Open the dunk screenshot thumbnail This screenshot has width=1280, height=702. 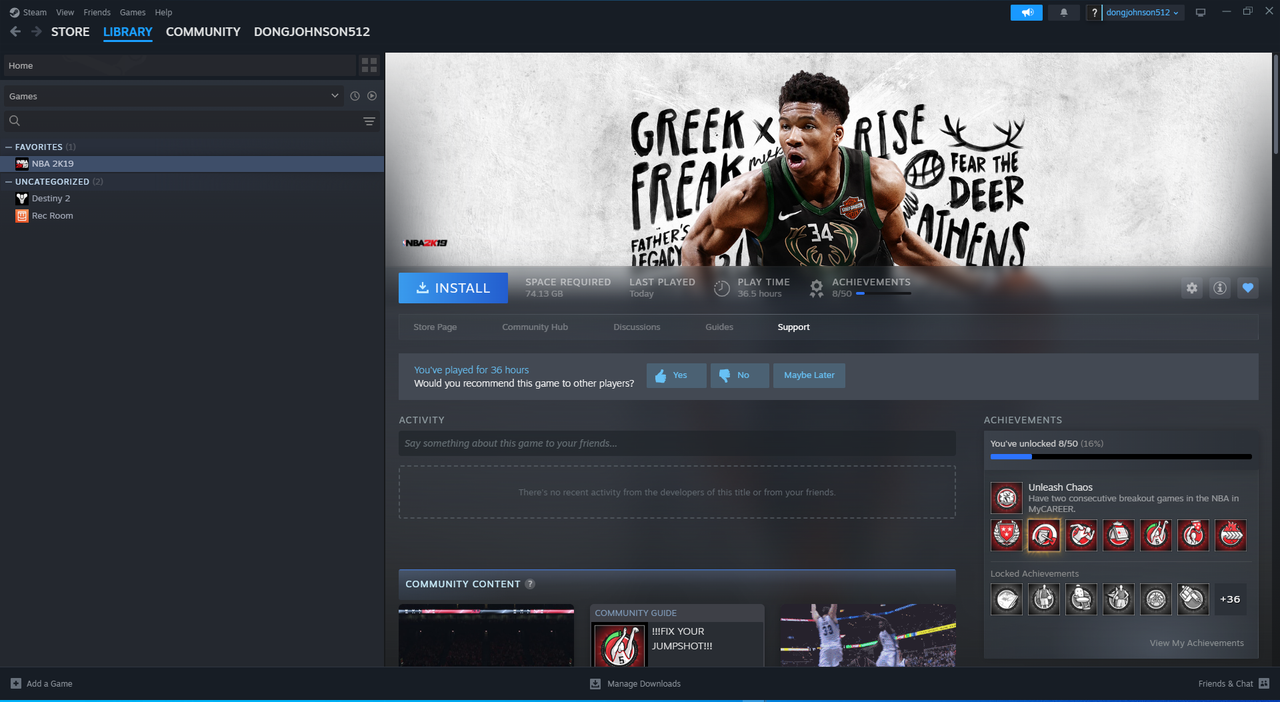point(868,635)
